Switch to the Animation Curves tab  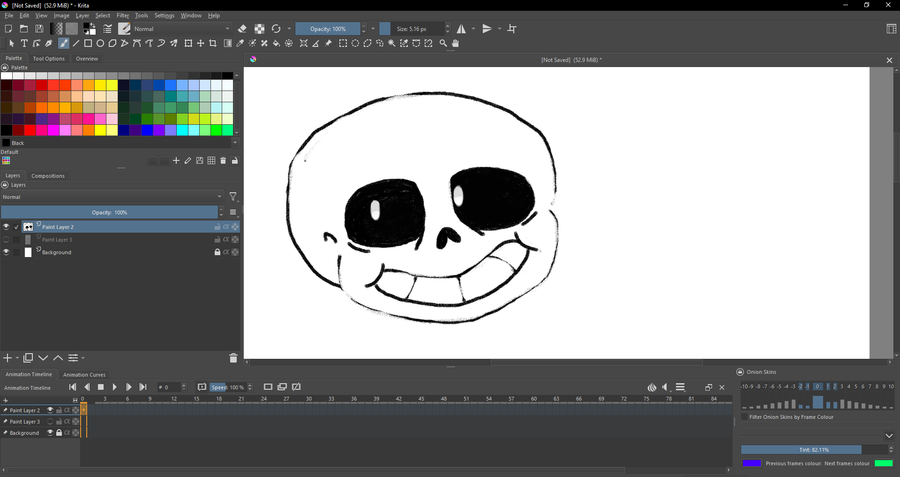point(84,374)
